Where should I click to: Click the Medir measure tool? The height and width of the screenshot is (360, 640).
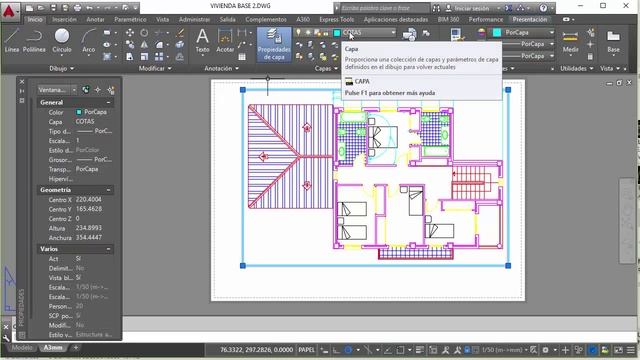[x=570, y=41]
